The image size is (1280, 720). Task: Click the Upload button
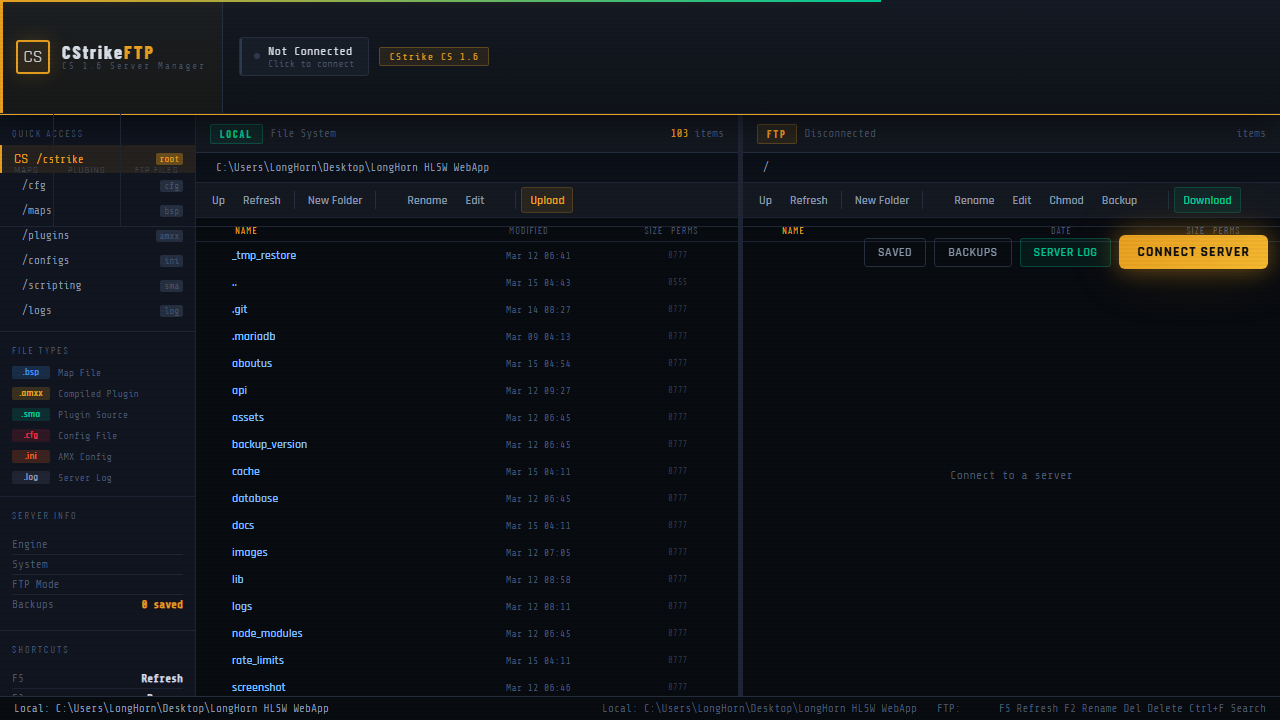pyautogui.click(x=547, y=200)
